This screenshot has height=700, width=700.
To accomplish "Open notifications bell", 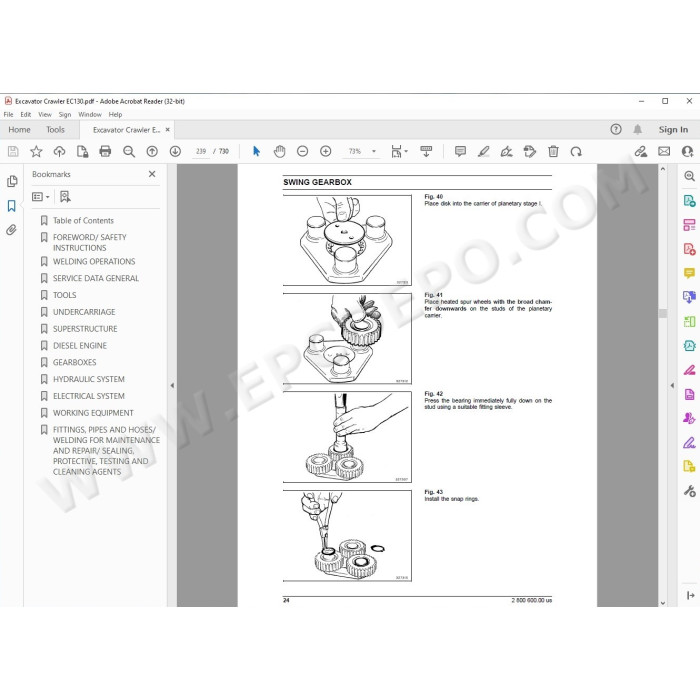I will coord(638,129).
